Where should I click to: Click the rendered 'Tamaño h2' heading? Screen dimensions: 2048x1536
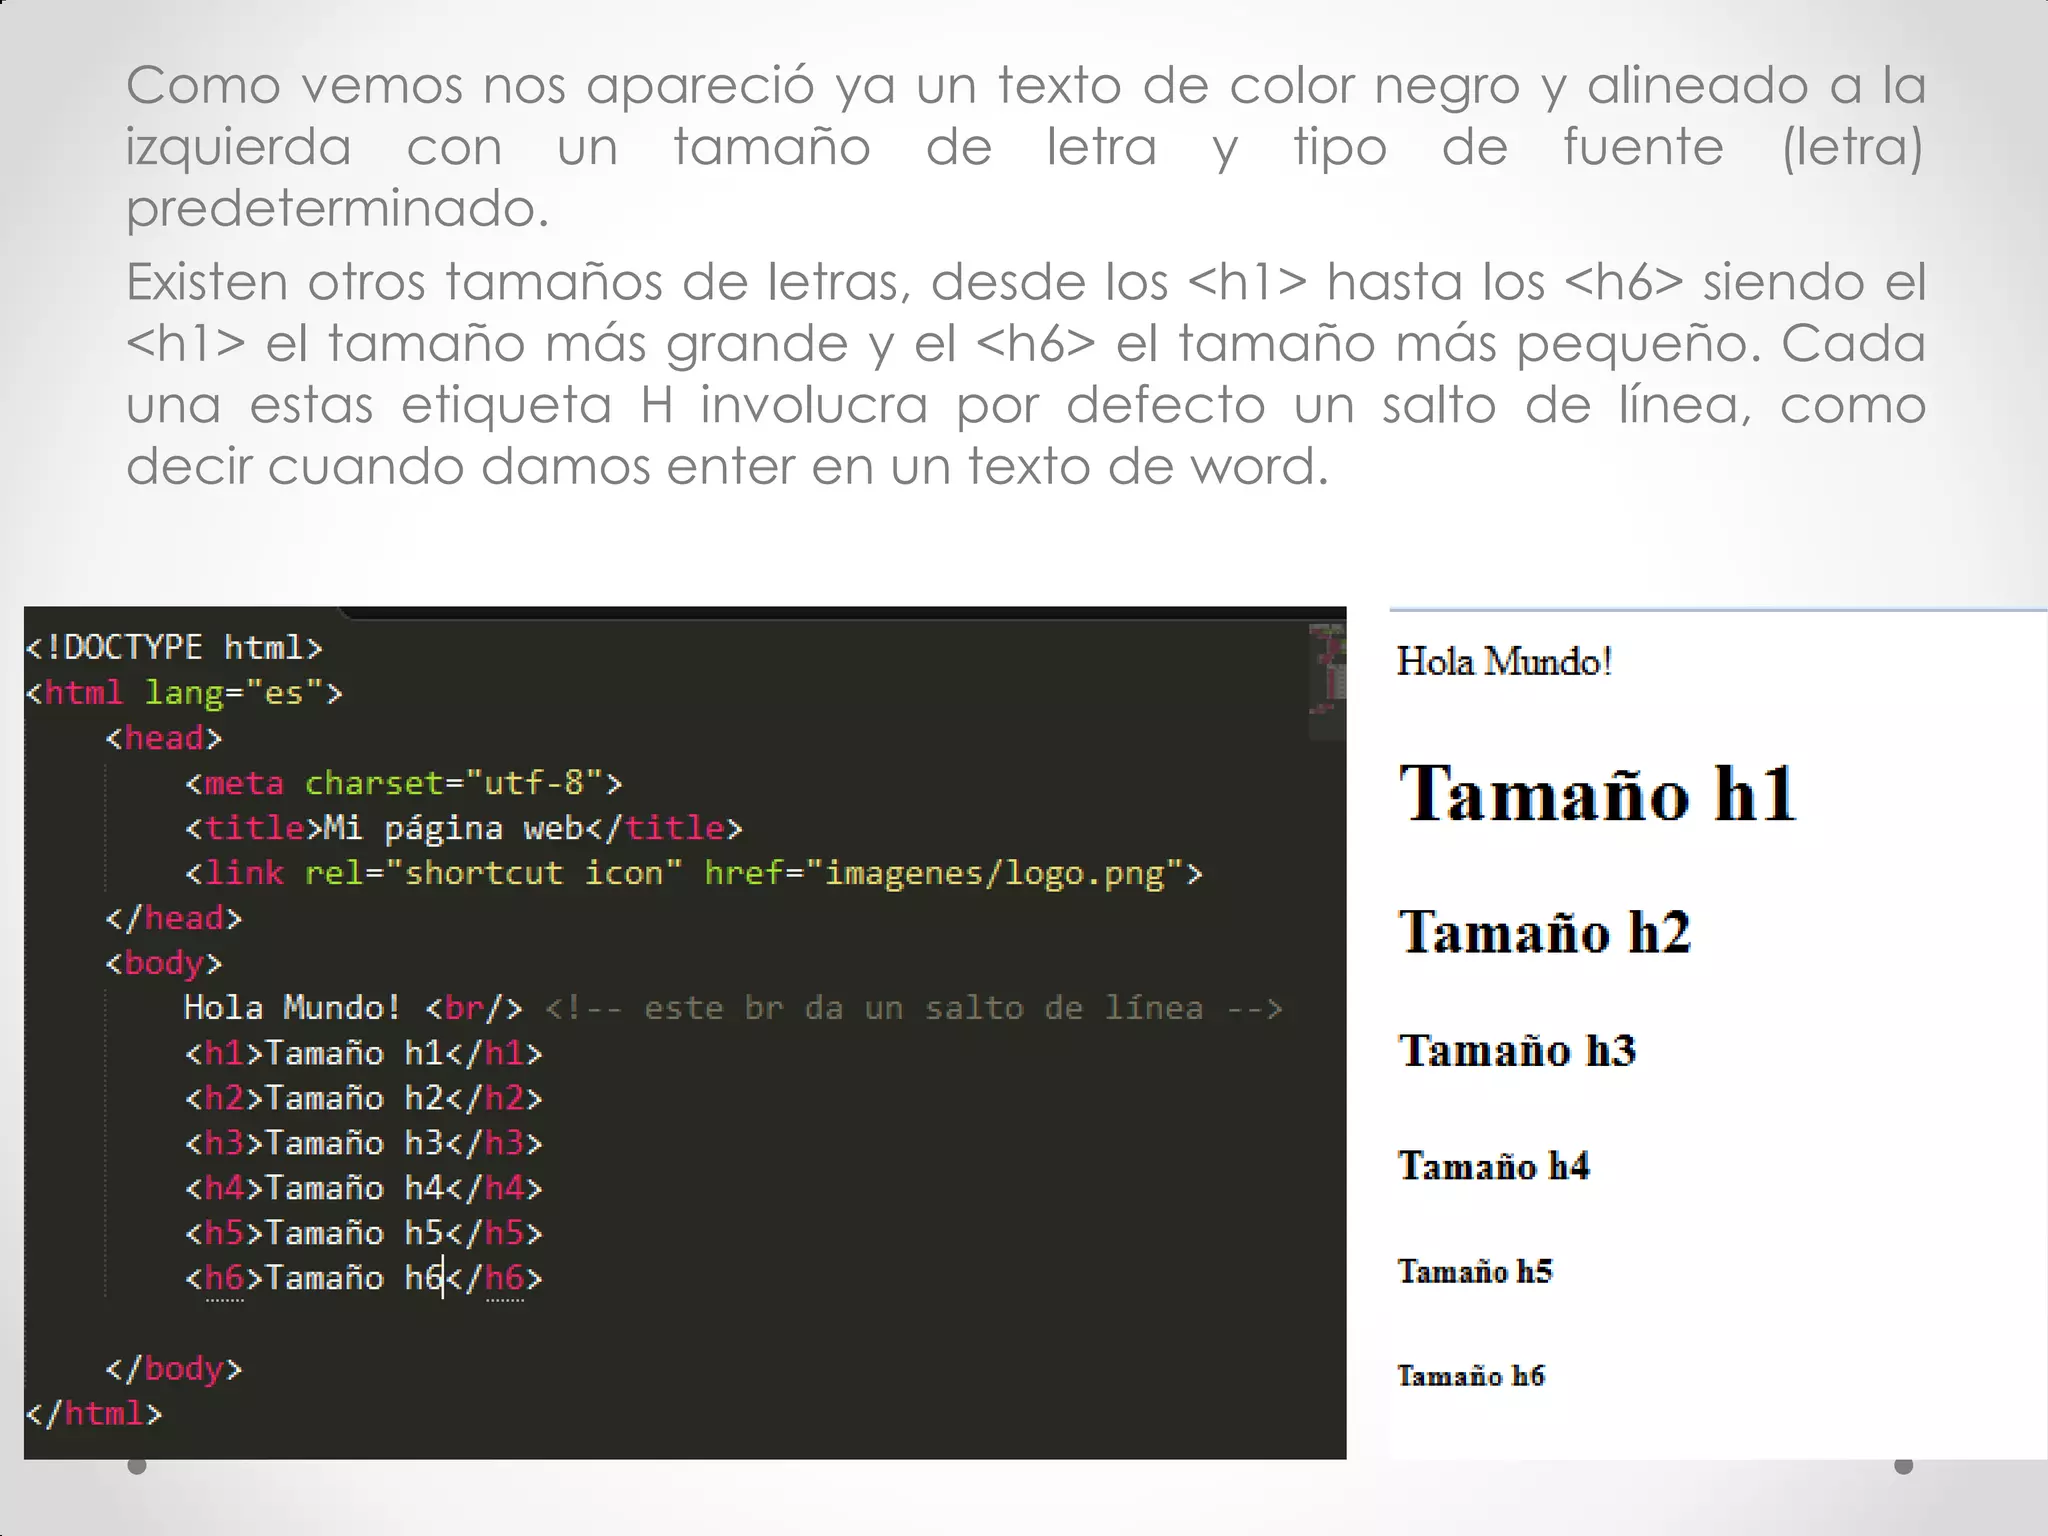pos(1545,933)
